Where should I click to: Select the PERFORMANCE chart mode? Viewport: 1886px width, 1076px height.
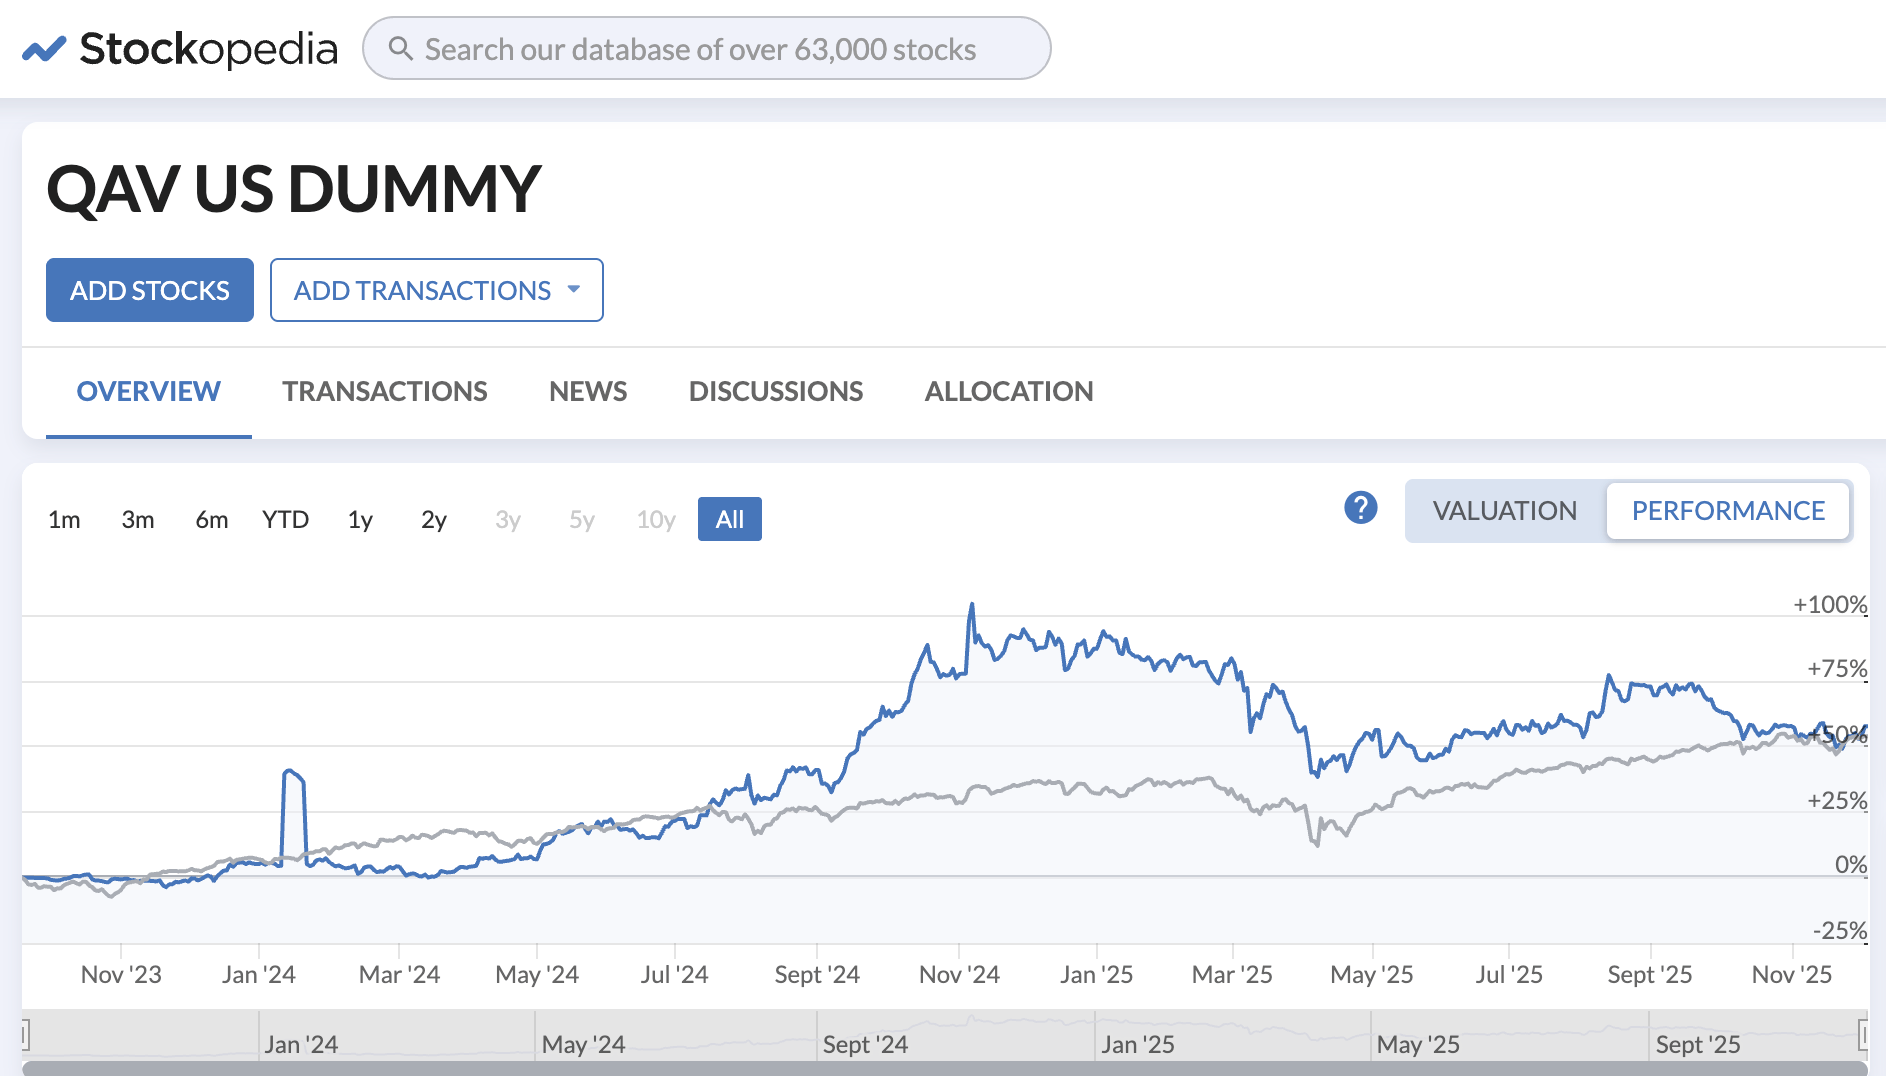click(1729, 510)
